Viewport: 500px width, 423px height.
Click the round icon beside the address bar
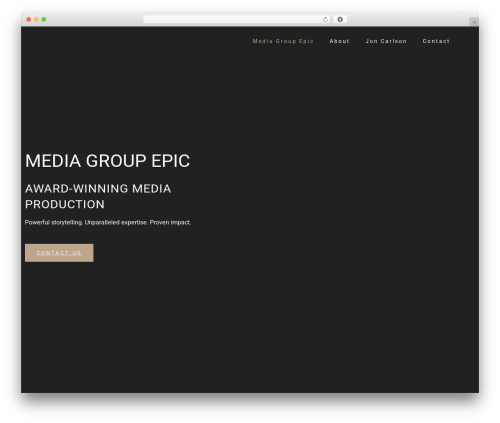coord(340,19)
